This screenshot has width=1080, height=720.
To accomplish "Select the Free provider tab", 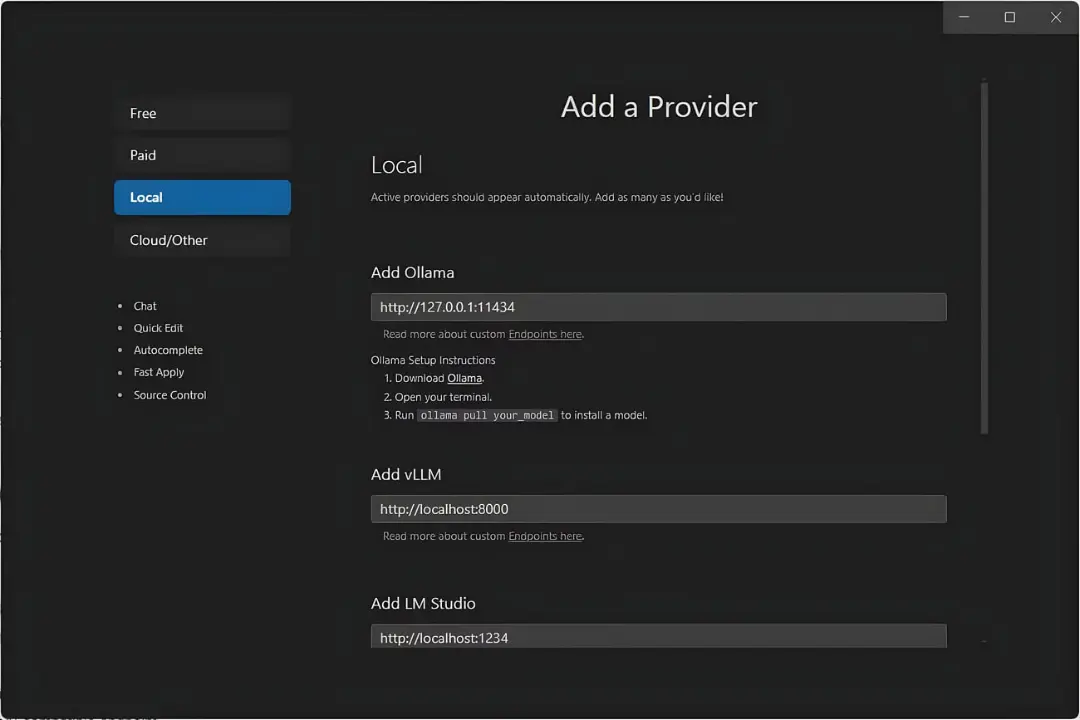I will pyautogui.click(x=202, y=113).
